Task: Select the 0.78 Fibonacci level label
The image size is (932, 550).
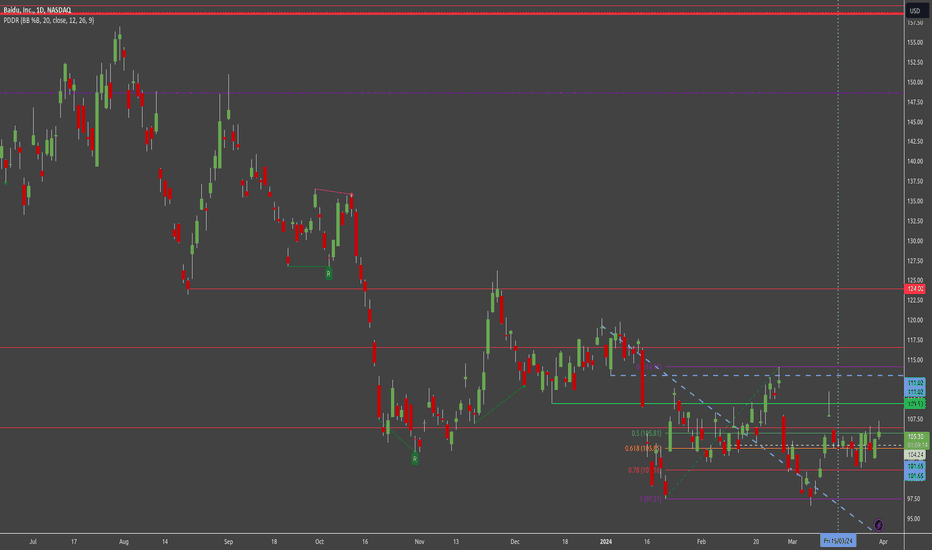Action: click(x=644, y=470)
